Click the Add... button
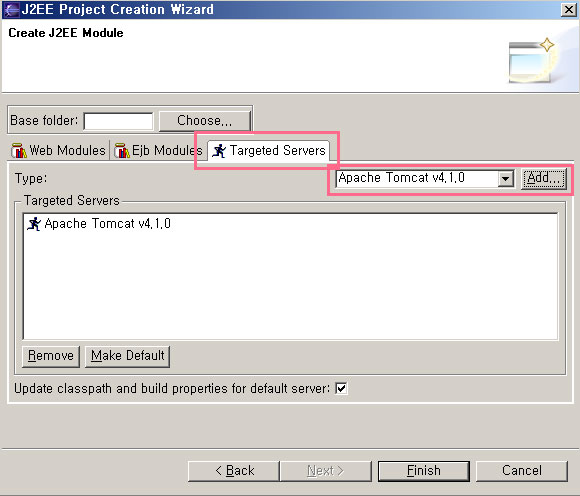The image size is (580, 496). click(x=544, y=178)
